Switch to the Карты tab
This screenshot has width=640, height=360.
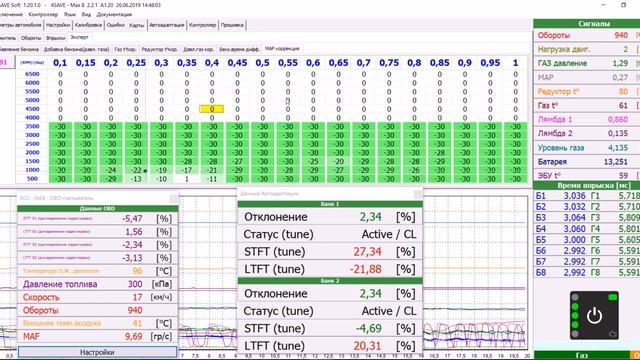[x=136, y=25]
